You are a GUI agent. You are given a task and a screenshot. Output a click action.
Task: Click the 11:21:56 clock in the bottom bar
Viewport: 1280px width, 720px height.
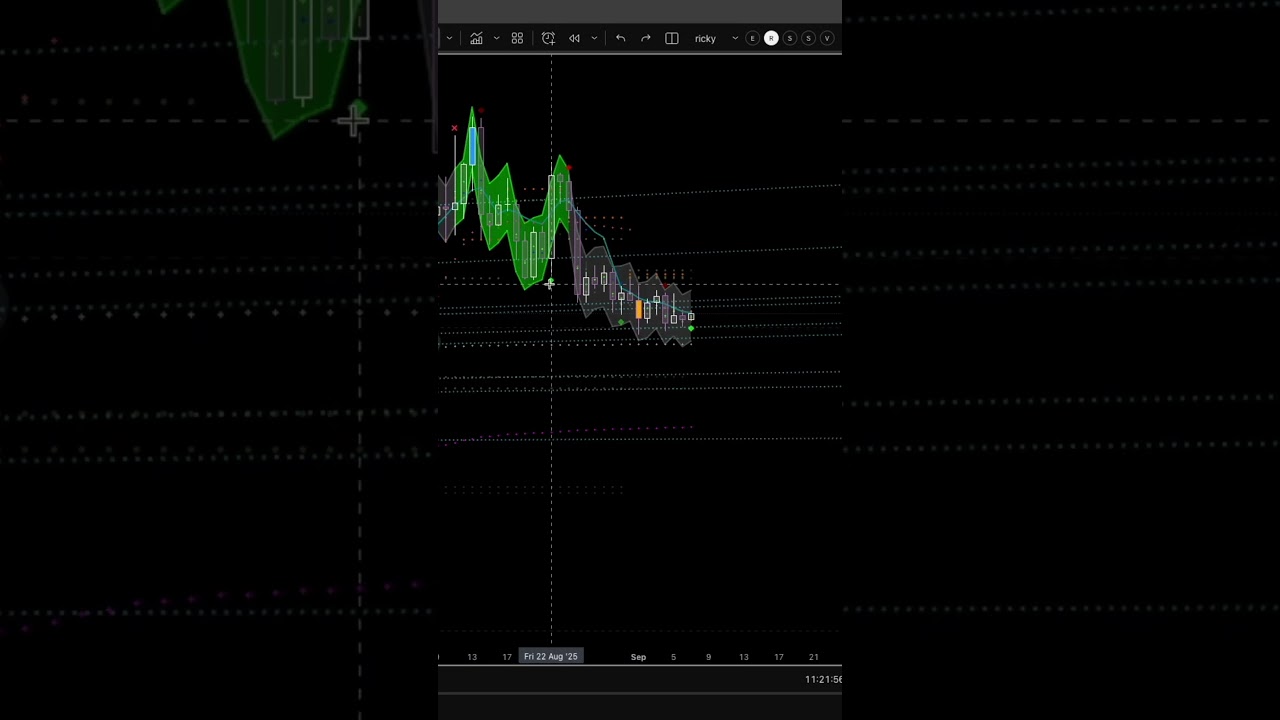(x=823, y=679)
